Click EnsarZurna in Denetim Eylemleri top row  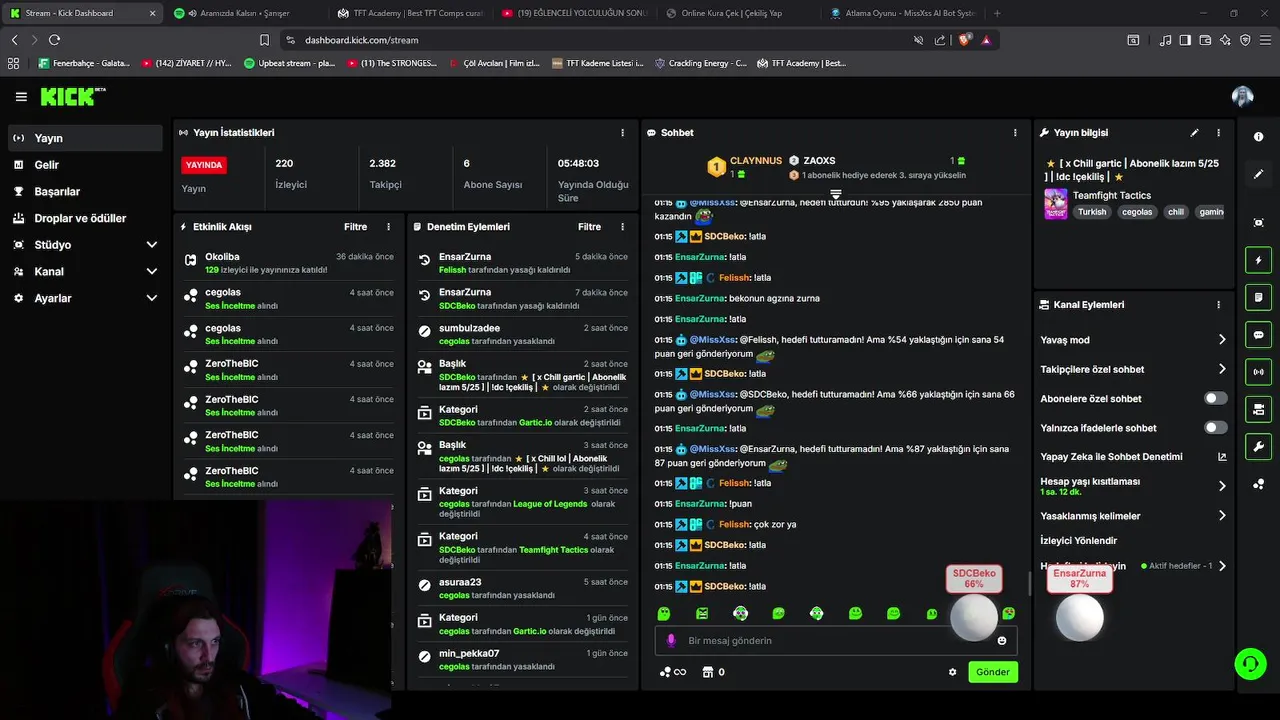[x=465, y=257]
